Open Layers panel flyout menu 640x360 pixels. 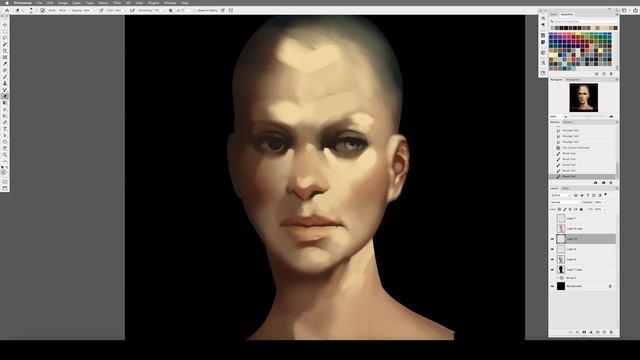pos(617,188)
